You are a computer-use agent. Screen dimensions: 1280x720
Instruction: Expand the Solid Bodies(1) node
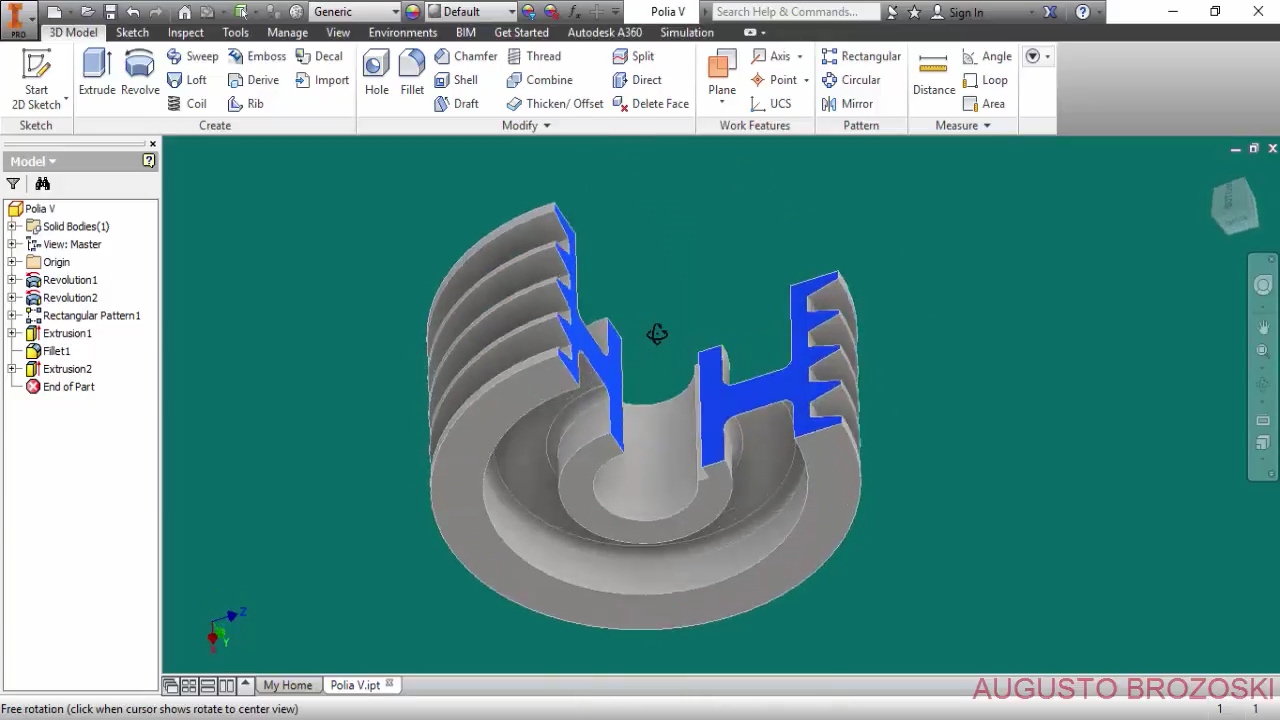click(12, 227)
